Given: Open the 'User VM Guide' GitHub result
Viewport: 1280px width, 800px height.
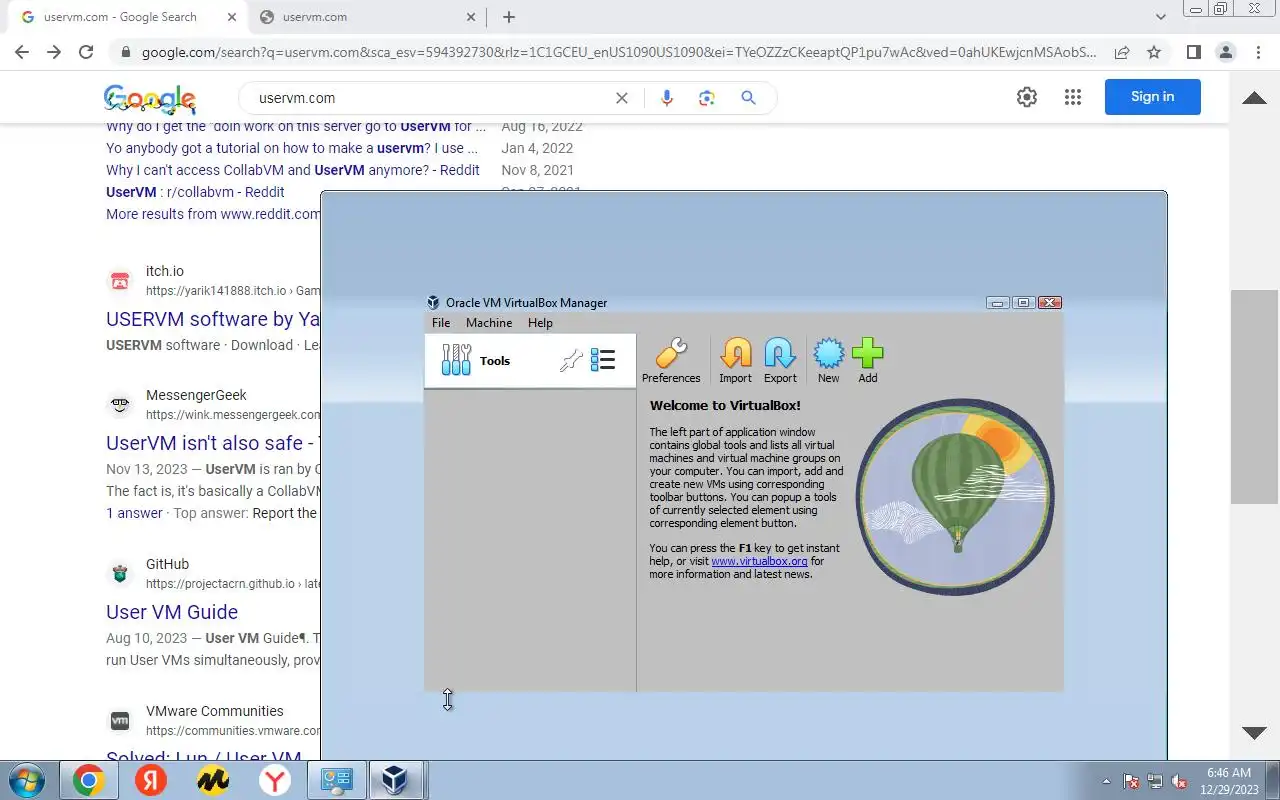Looking at the screenshot, I should point(172,612).
